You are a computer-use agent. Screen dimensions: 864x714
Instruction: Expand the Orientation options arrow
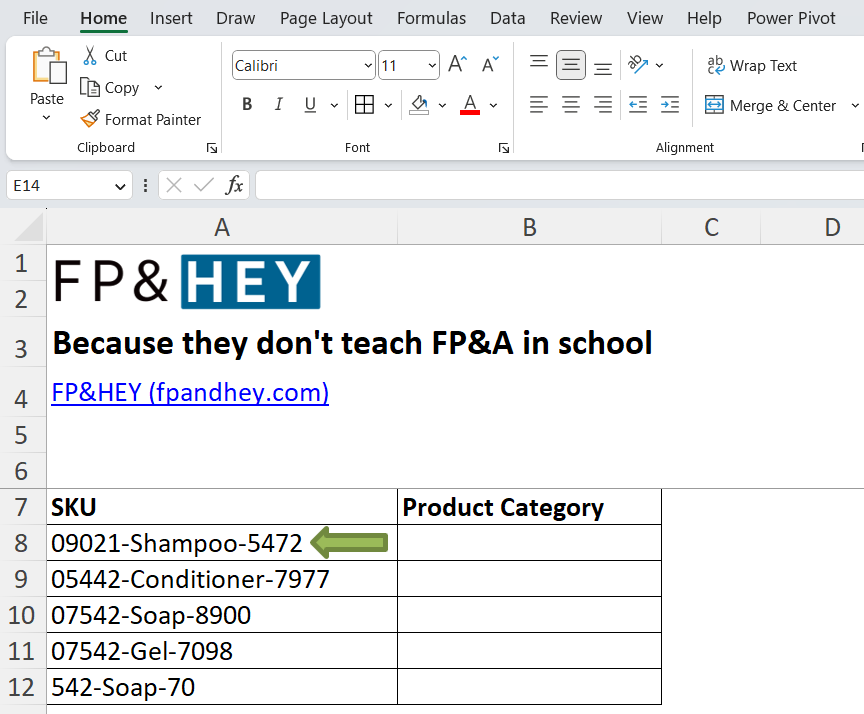pos(660,66)
